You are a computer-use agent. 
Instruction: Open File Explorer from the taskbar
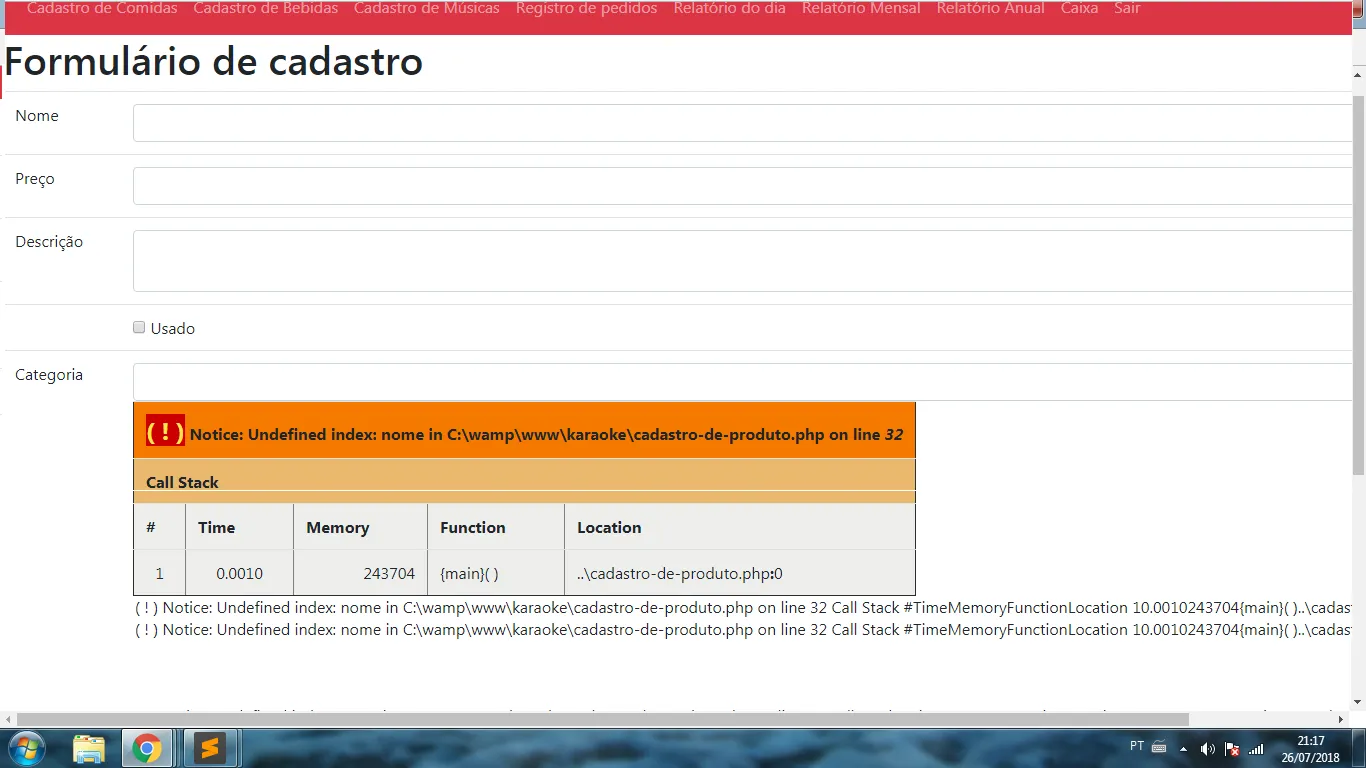[89, 748]
